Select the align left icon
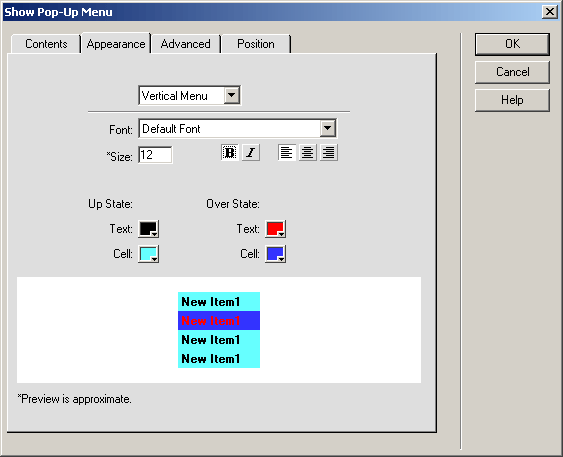Viewport: 563px width, 457px height. pyautogui.click(x=287, y=153)
